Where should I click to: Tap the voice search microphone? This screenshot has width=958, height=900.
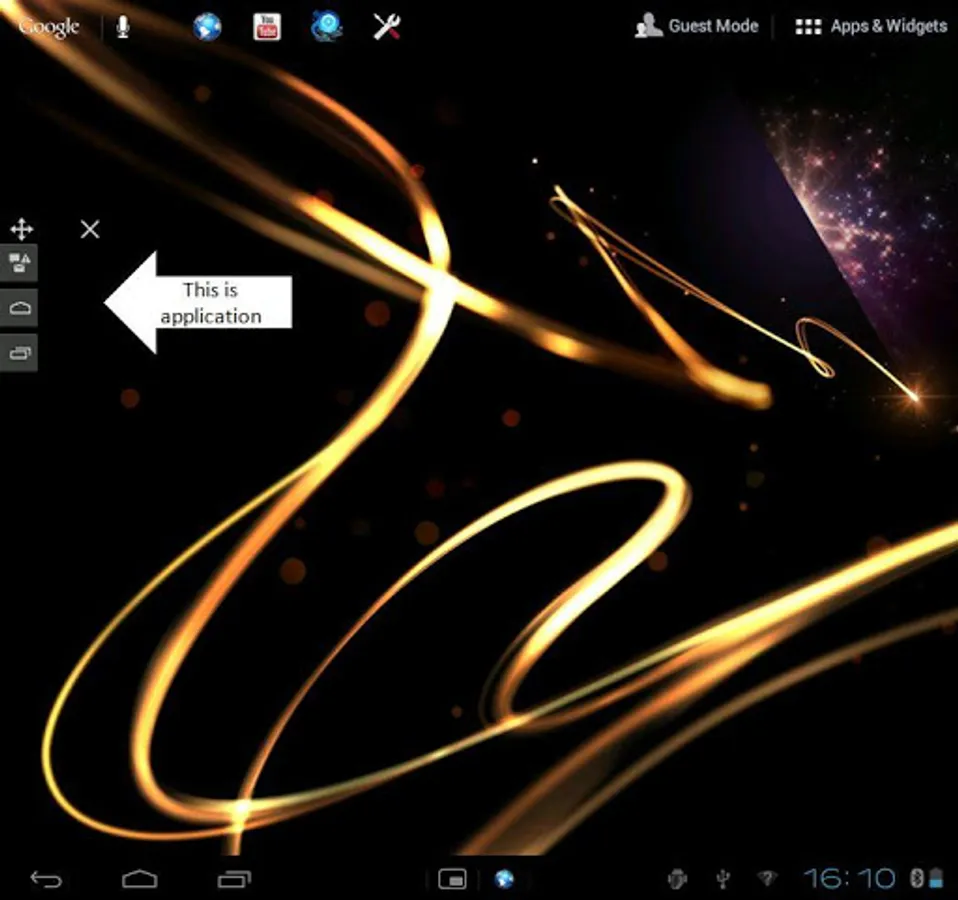coord(122,26)
